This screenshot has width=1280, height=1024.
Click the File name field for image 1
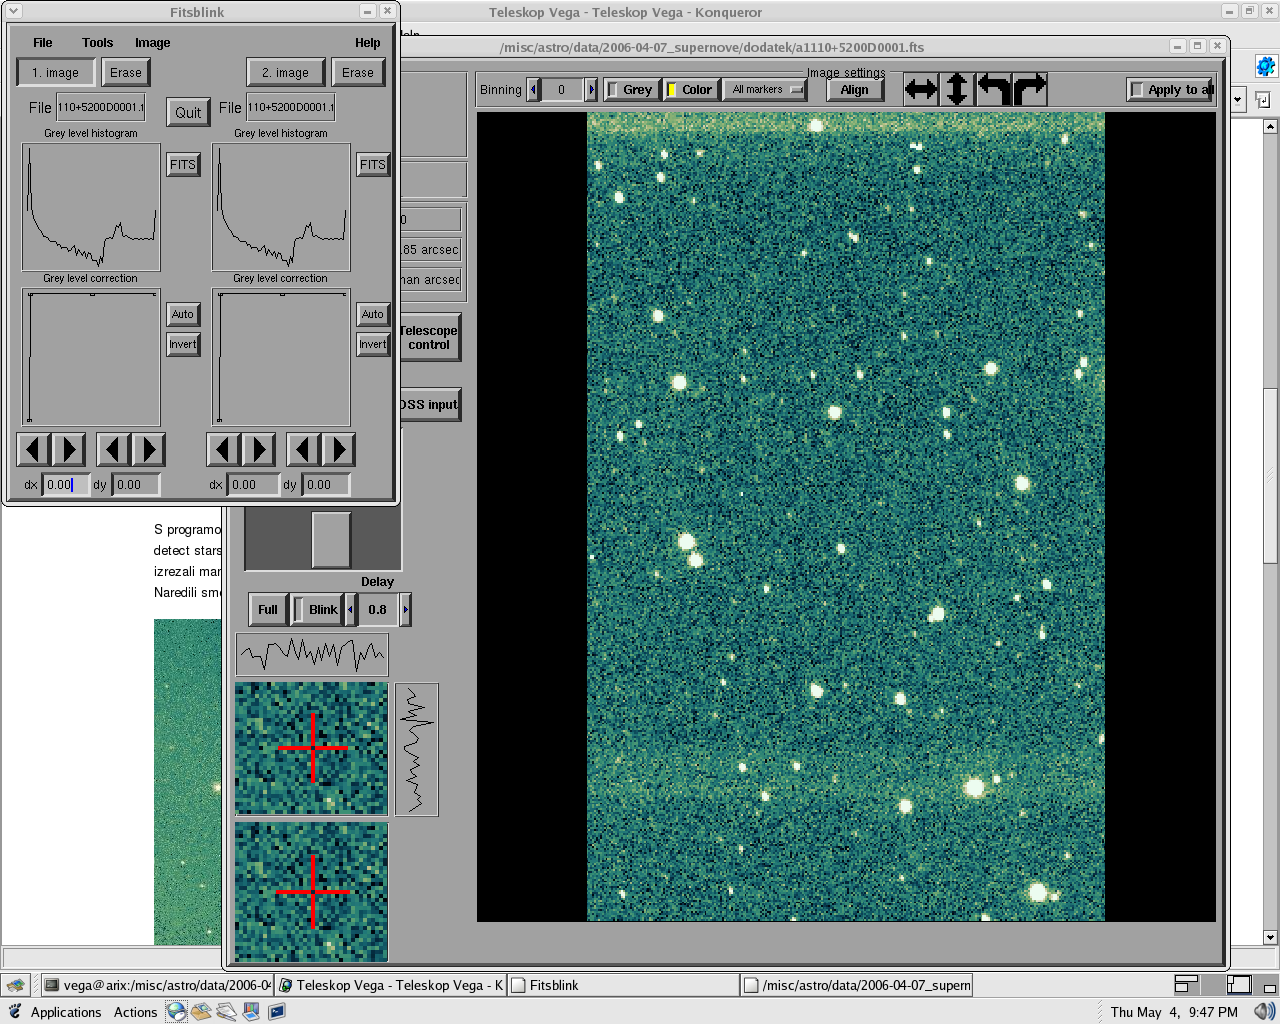click(101, 107)
